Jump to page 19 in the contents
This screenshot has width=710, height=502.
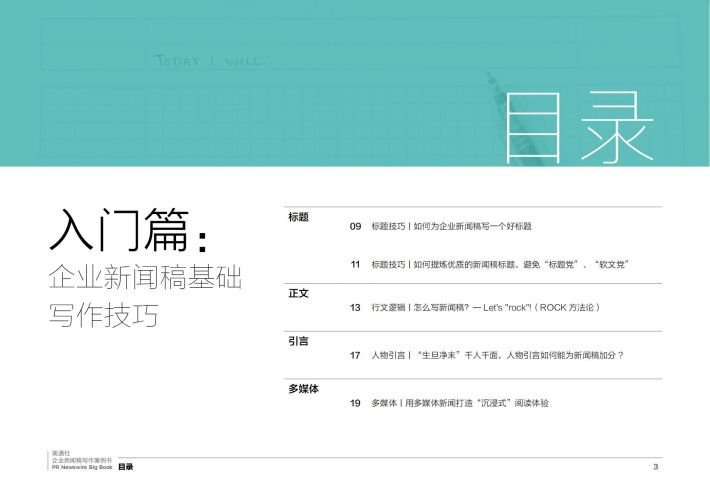pos(355,402)
